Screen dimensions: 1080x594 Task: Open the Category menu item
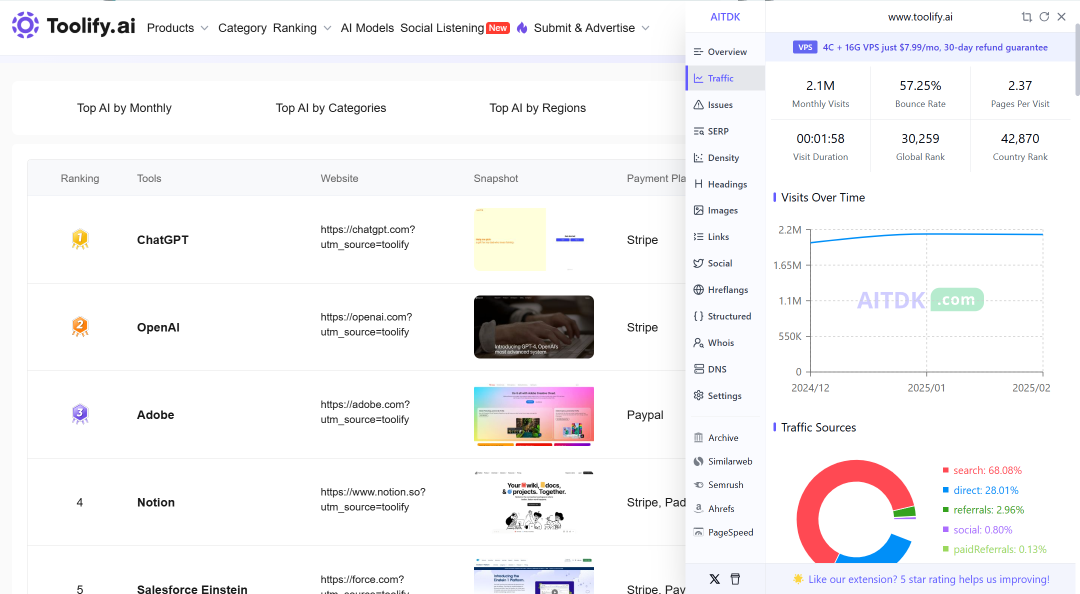[242, 28]
